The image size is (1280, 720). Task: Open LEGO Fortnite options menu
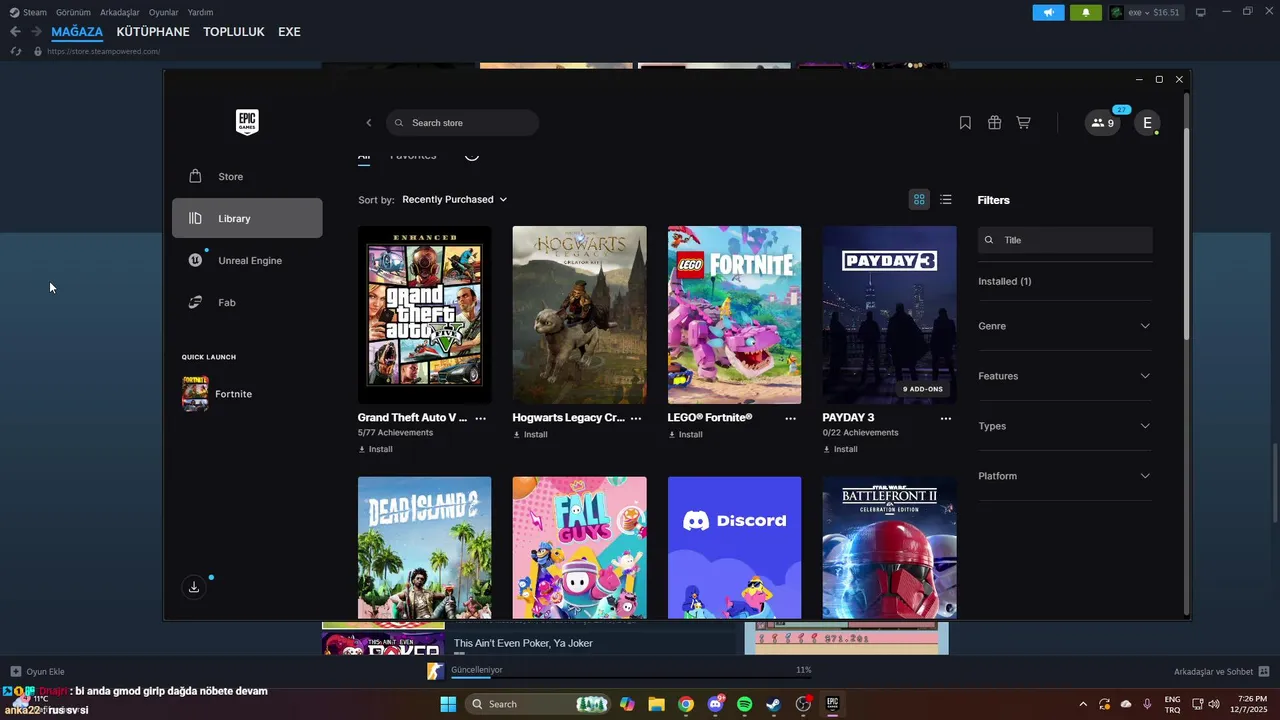791,418
